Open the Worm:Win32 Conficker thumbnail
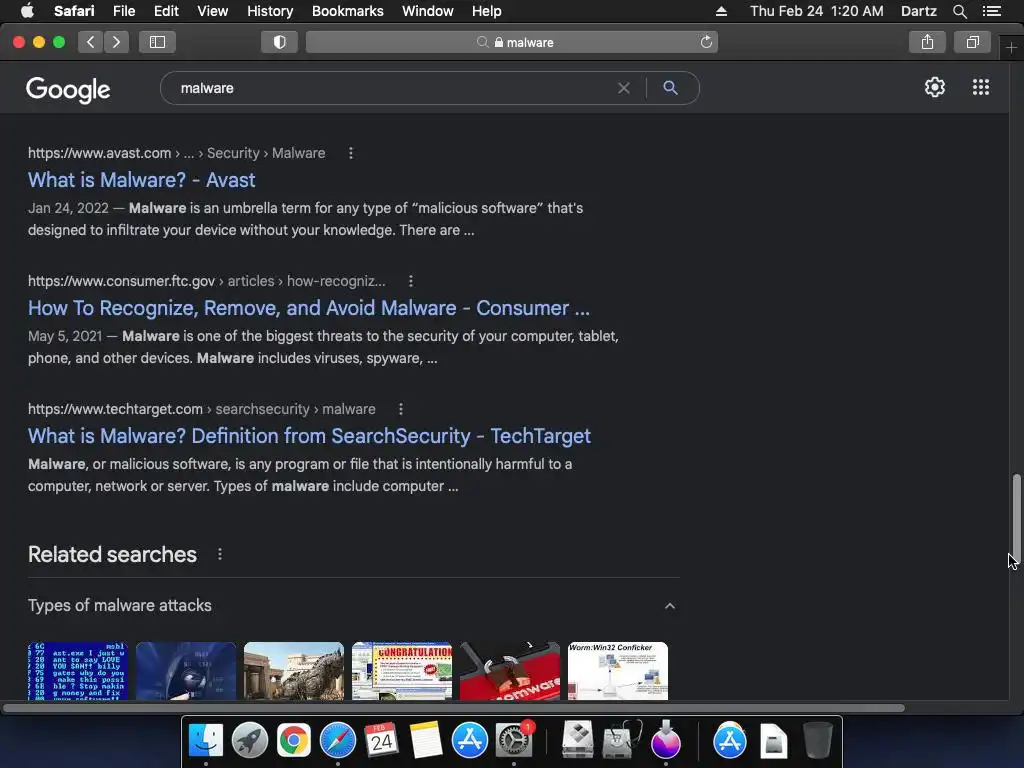Screen dimensions: 1024x768 [618, 671]
